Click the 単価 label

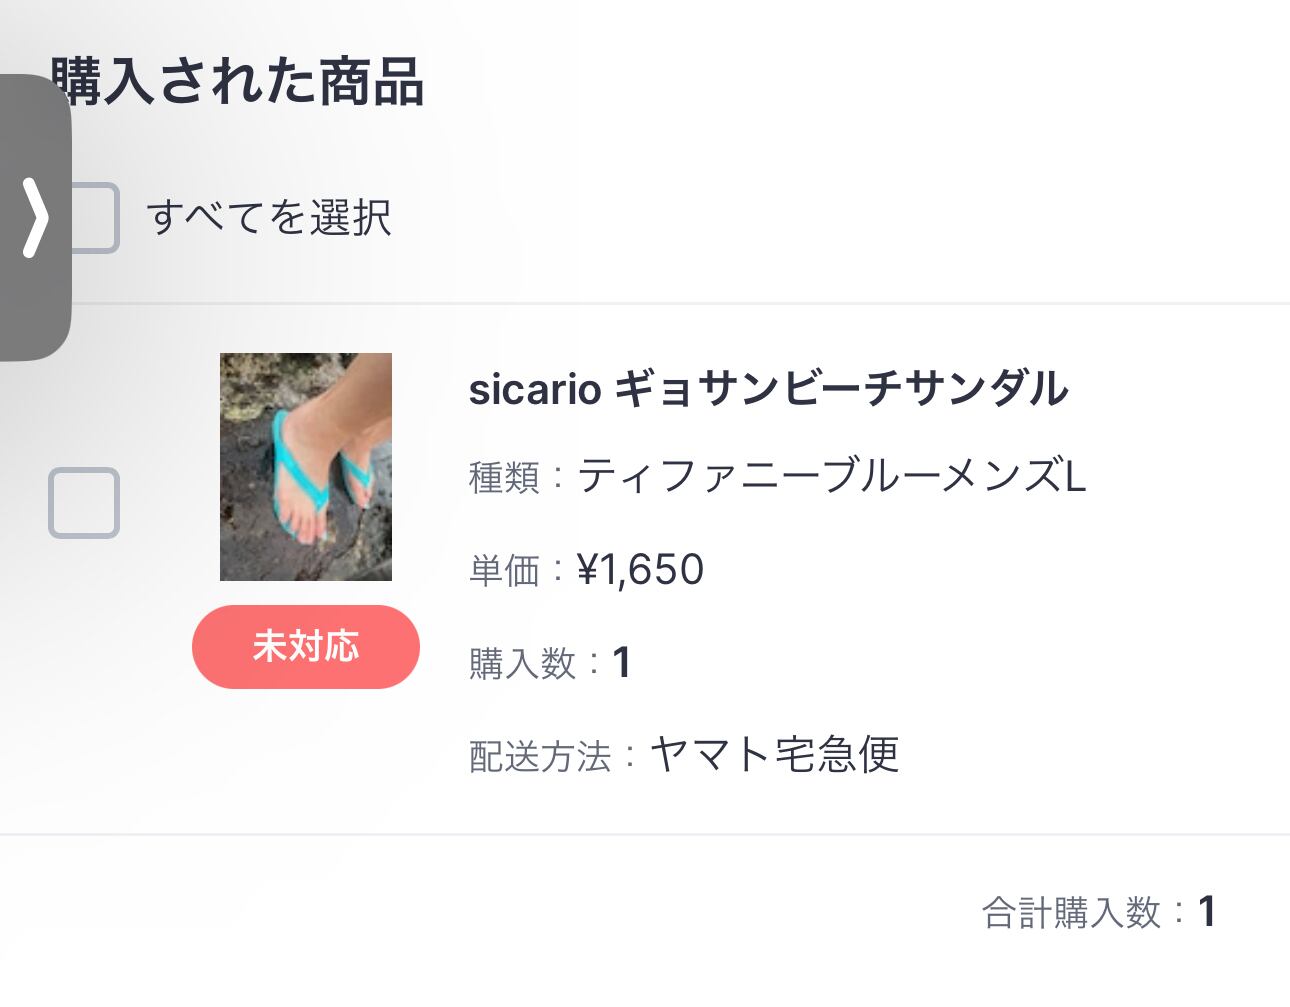pyautogui.click(x=504, y=571)
